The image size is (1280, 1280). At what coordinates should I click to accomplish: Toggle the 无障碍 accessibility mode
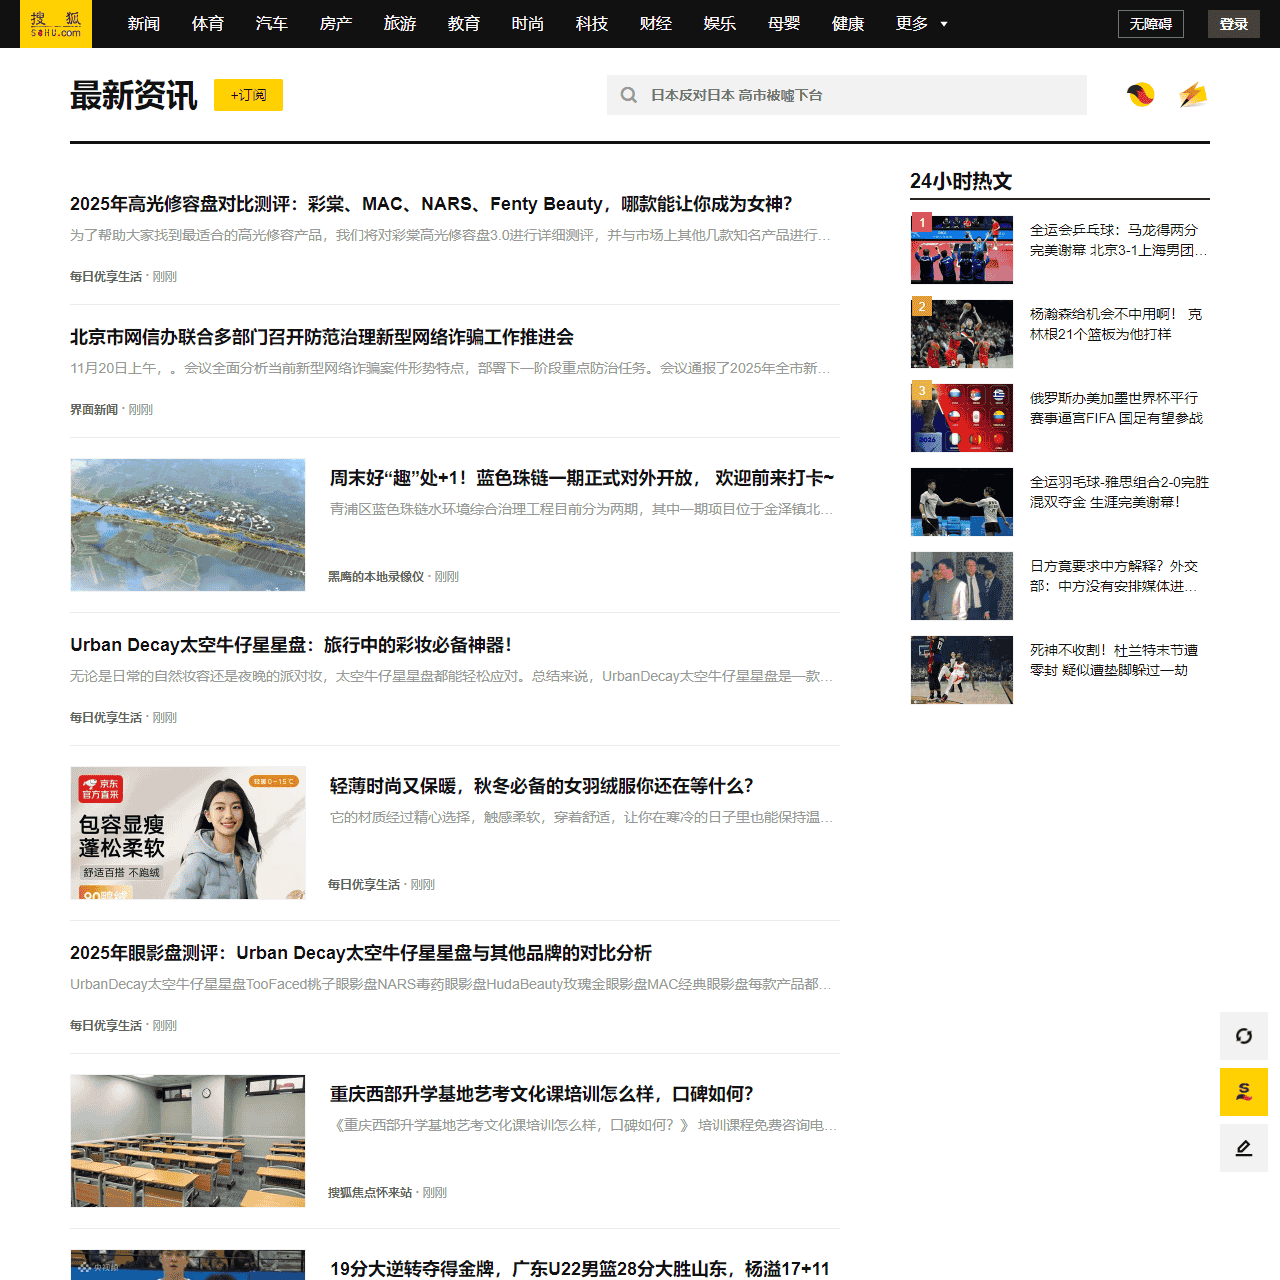click(x=1150, y=24)
